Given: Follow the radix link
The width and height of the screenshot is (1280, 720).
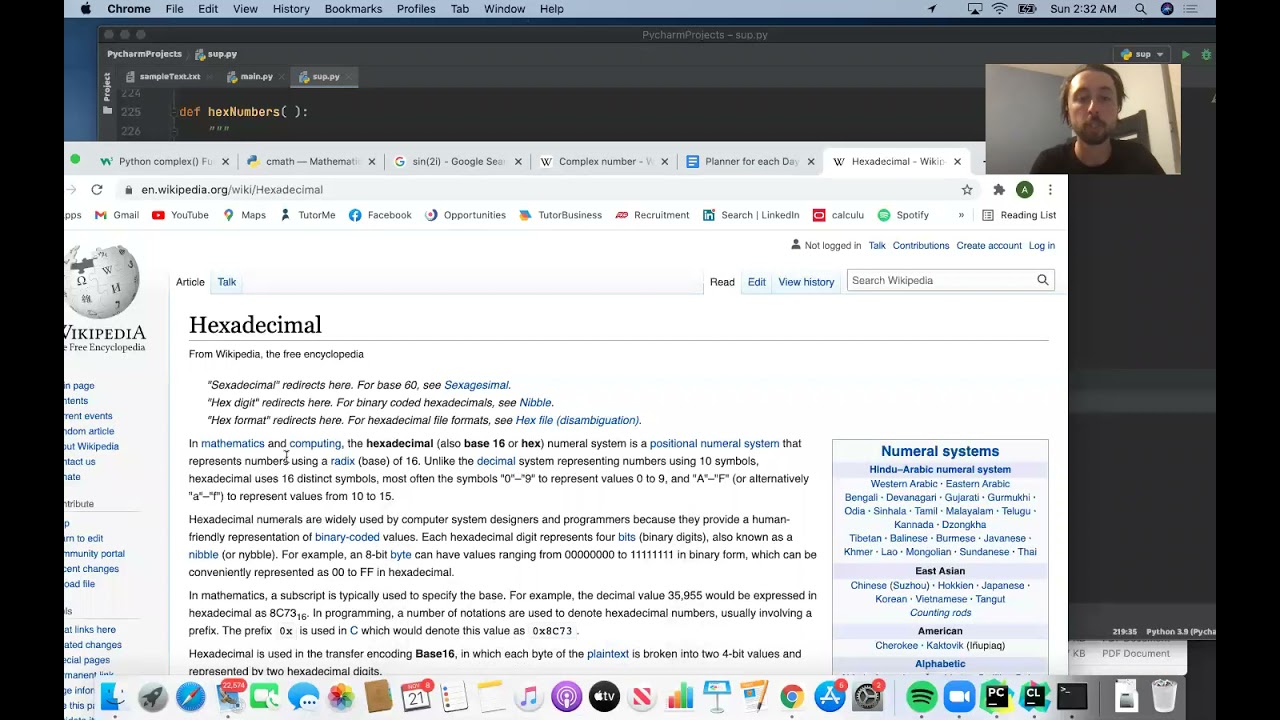Looking at the screenshot, I should pyautogui.click(x=343, y=461).
